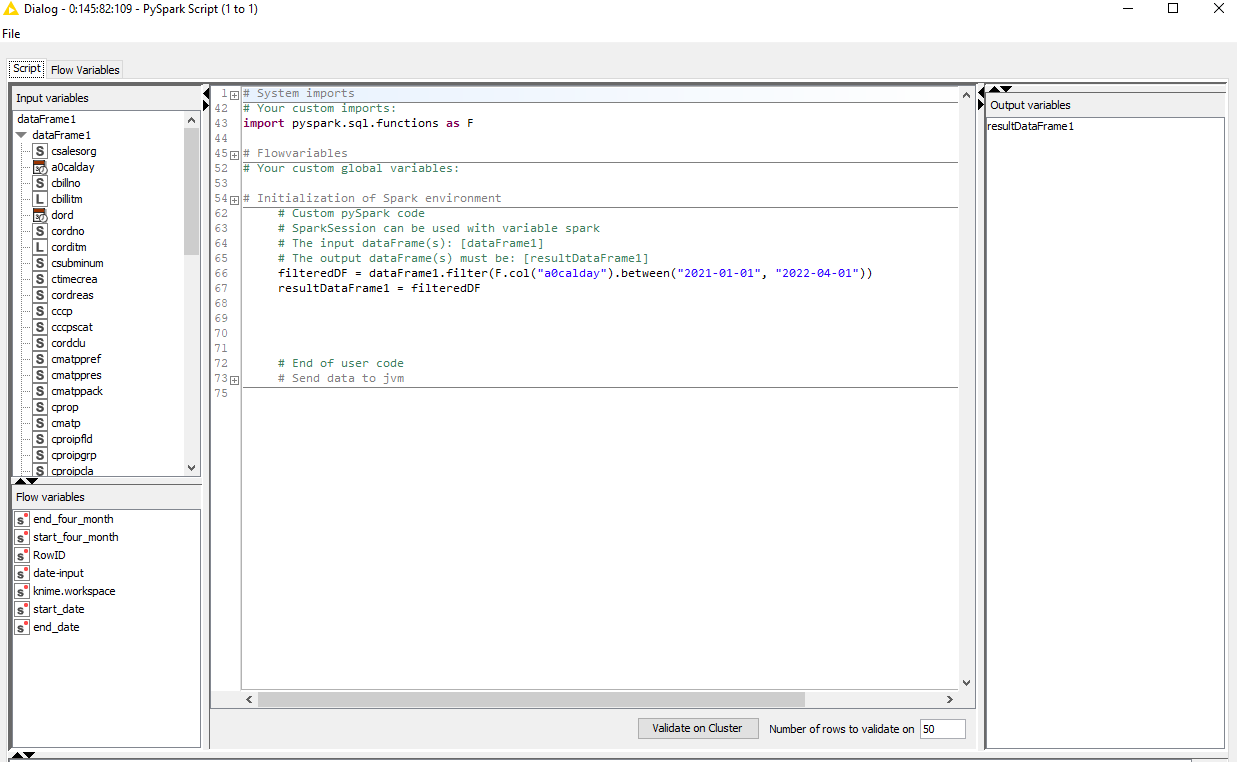The width and height of the screenshot is (1237, 762).
Task: Click the string icon next to ctimecrea
Action: (40, 279)
